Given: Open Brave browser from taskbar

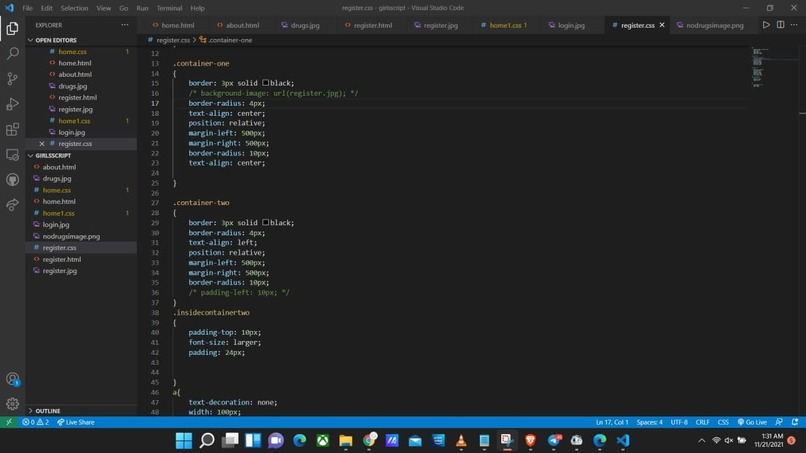Looking at the screenshot, I should (530, 441).
